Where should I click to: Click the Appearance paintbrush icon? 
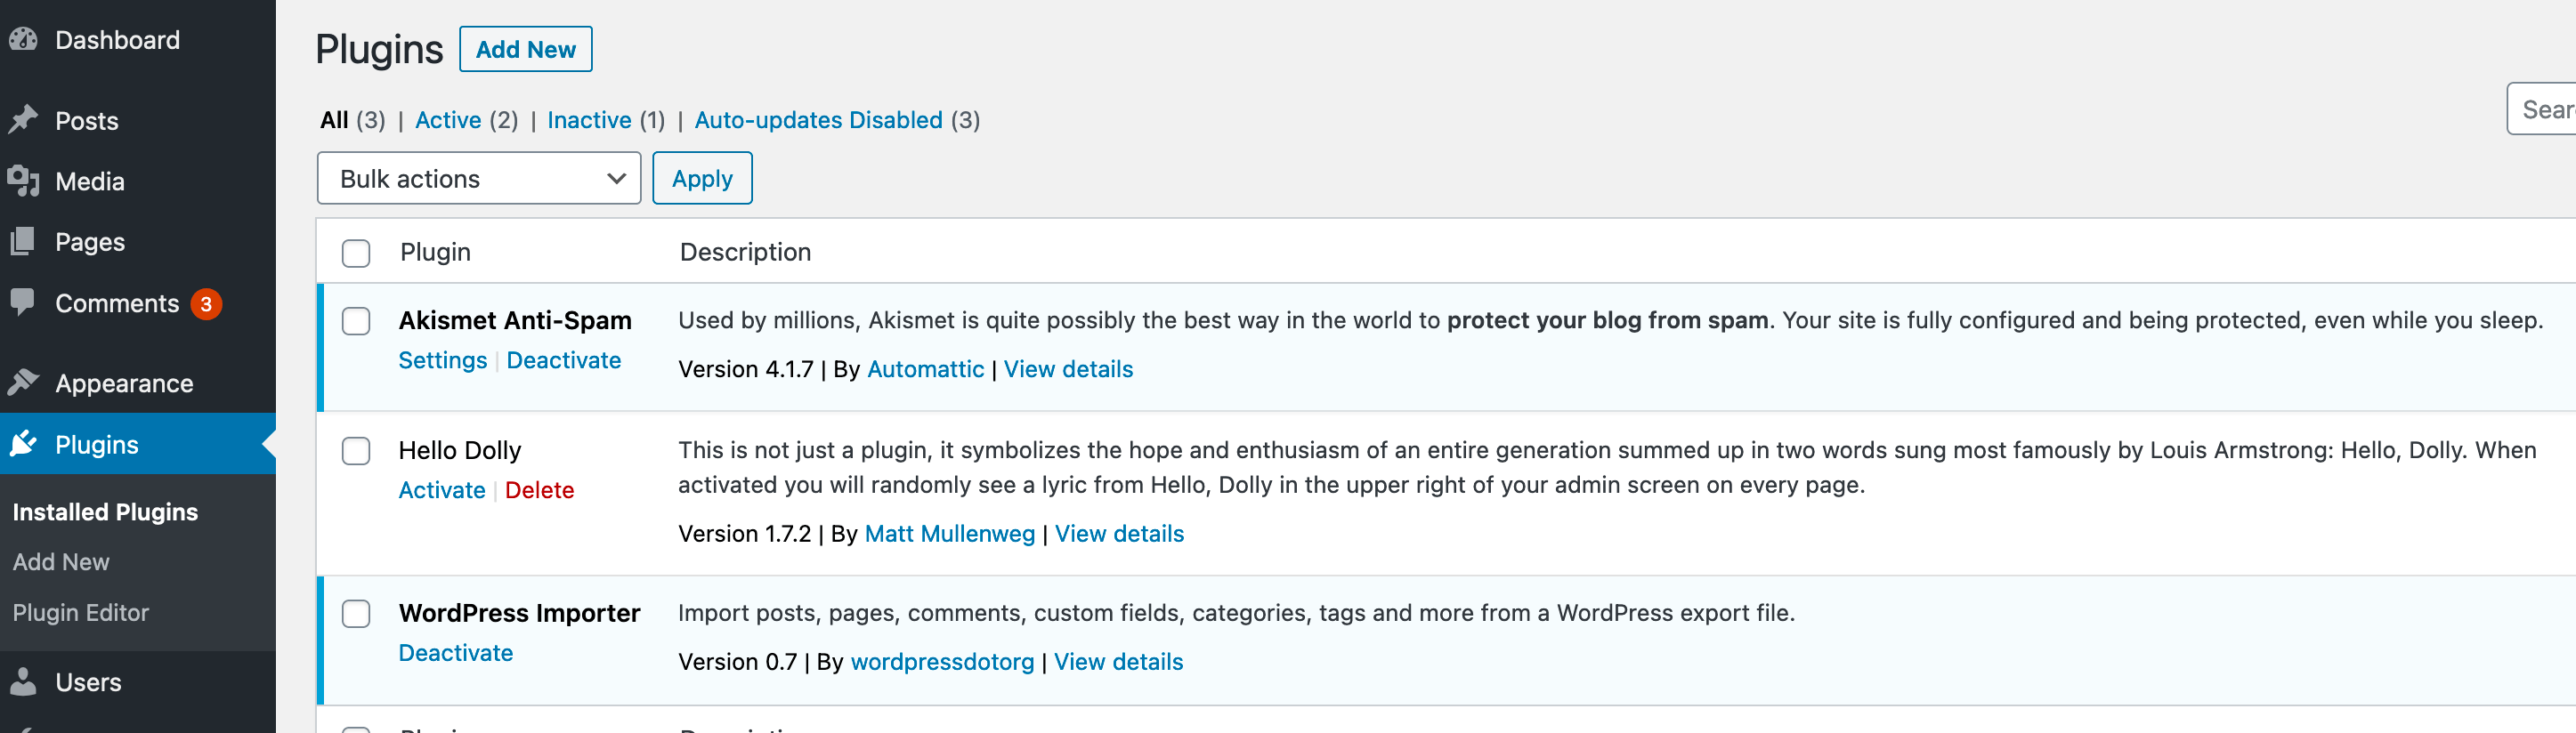click(x=23, y=383)
